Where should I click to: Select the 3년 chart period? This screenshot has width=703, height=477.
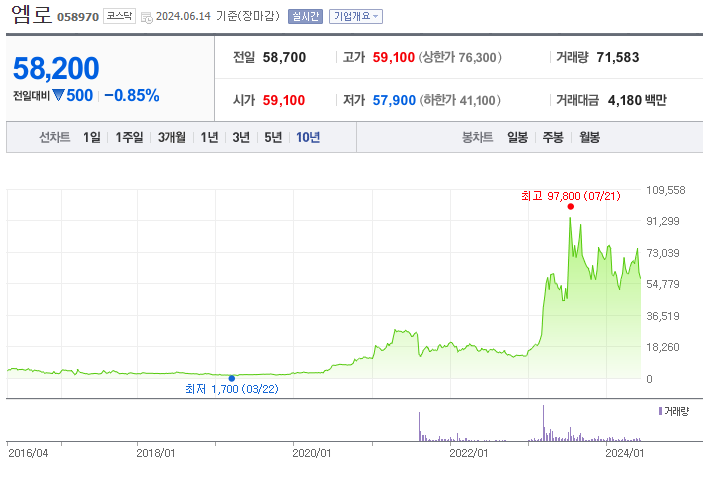coord(241,137)
